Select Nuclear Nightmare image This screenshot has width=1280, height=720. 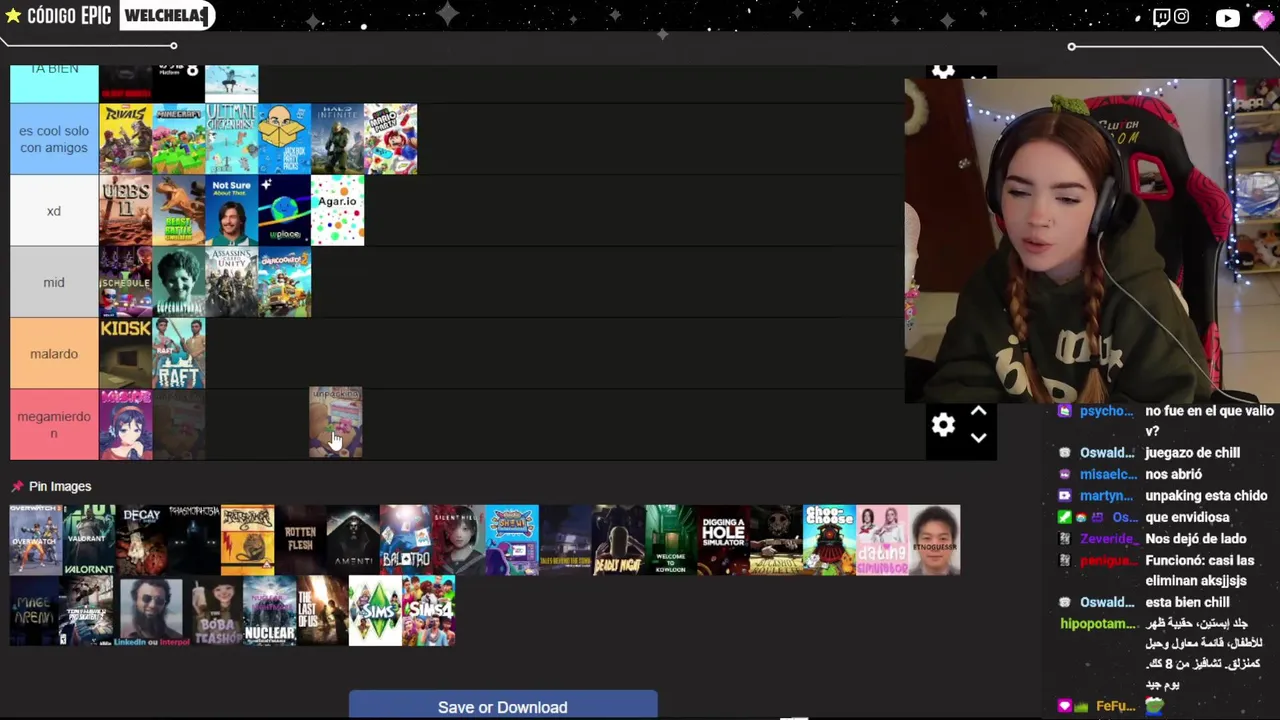(x=269, y=611)
